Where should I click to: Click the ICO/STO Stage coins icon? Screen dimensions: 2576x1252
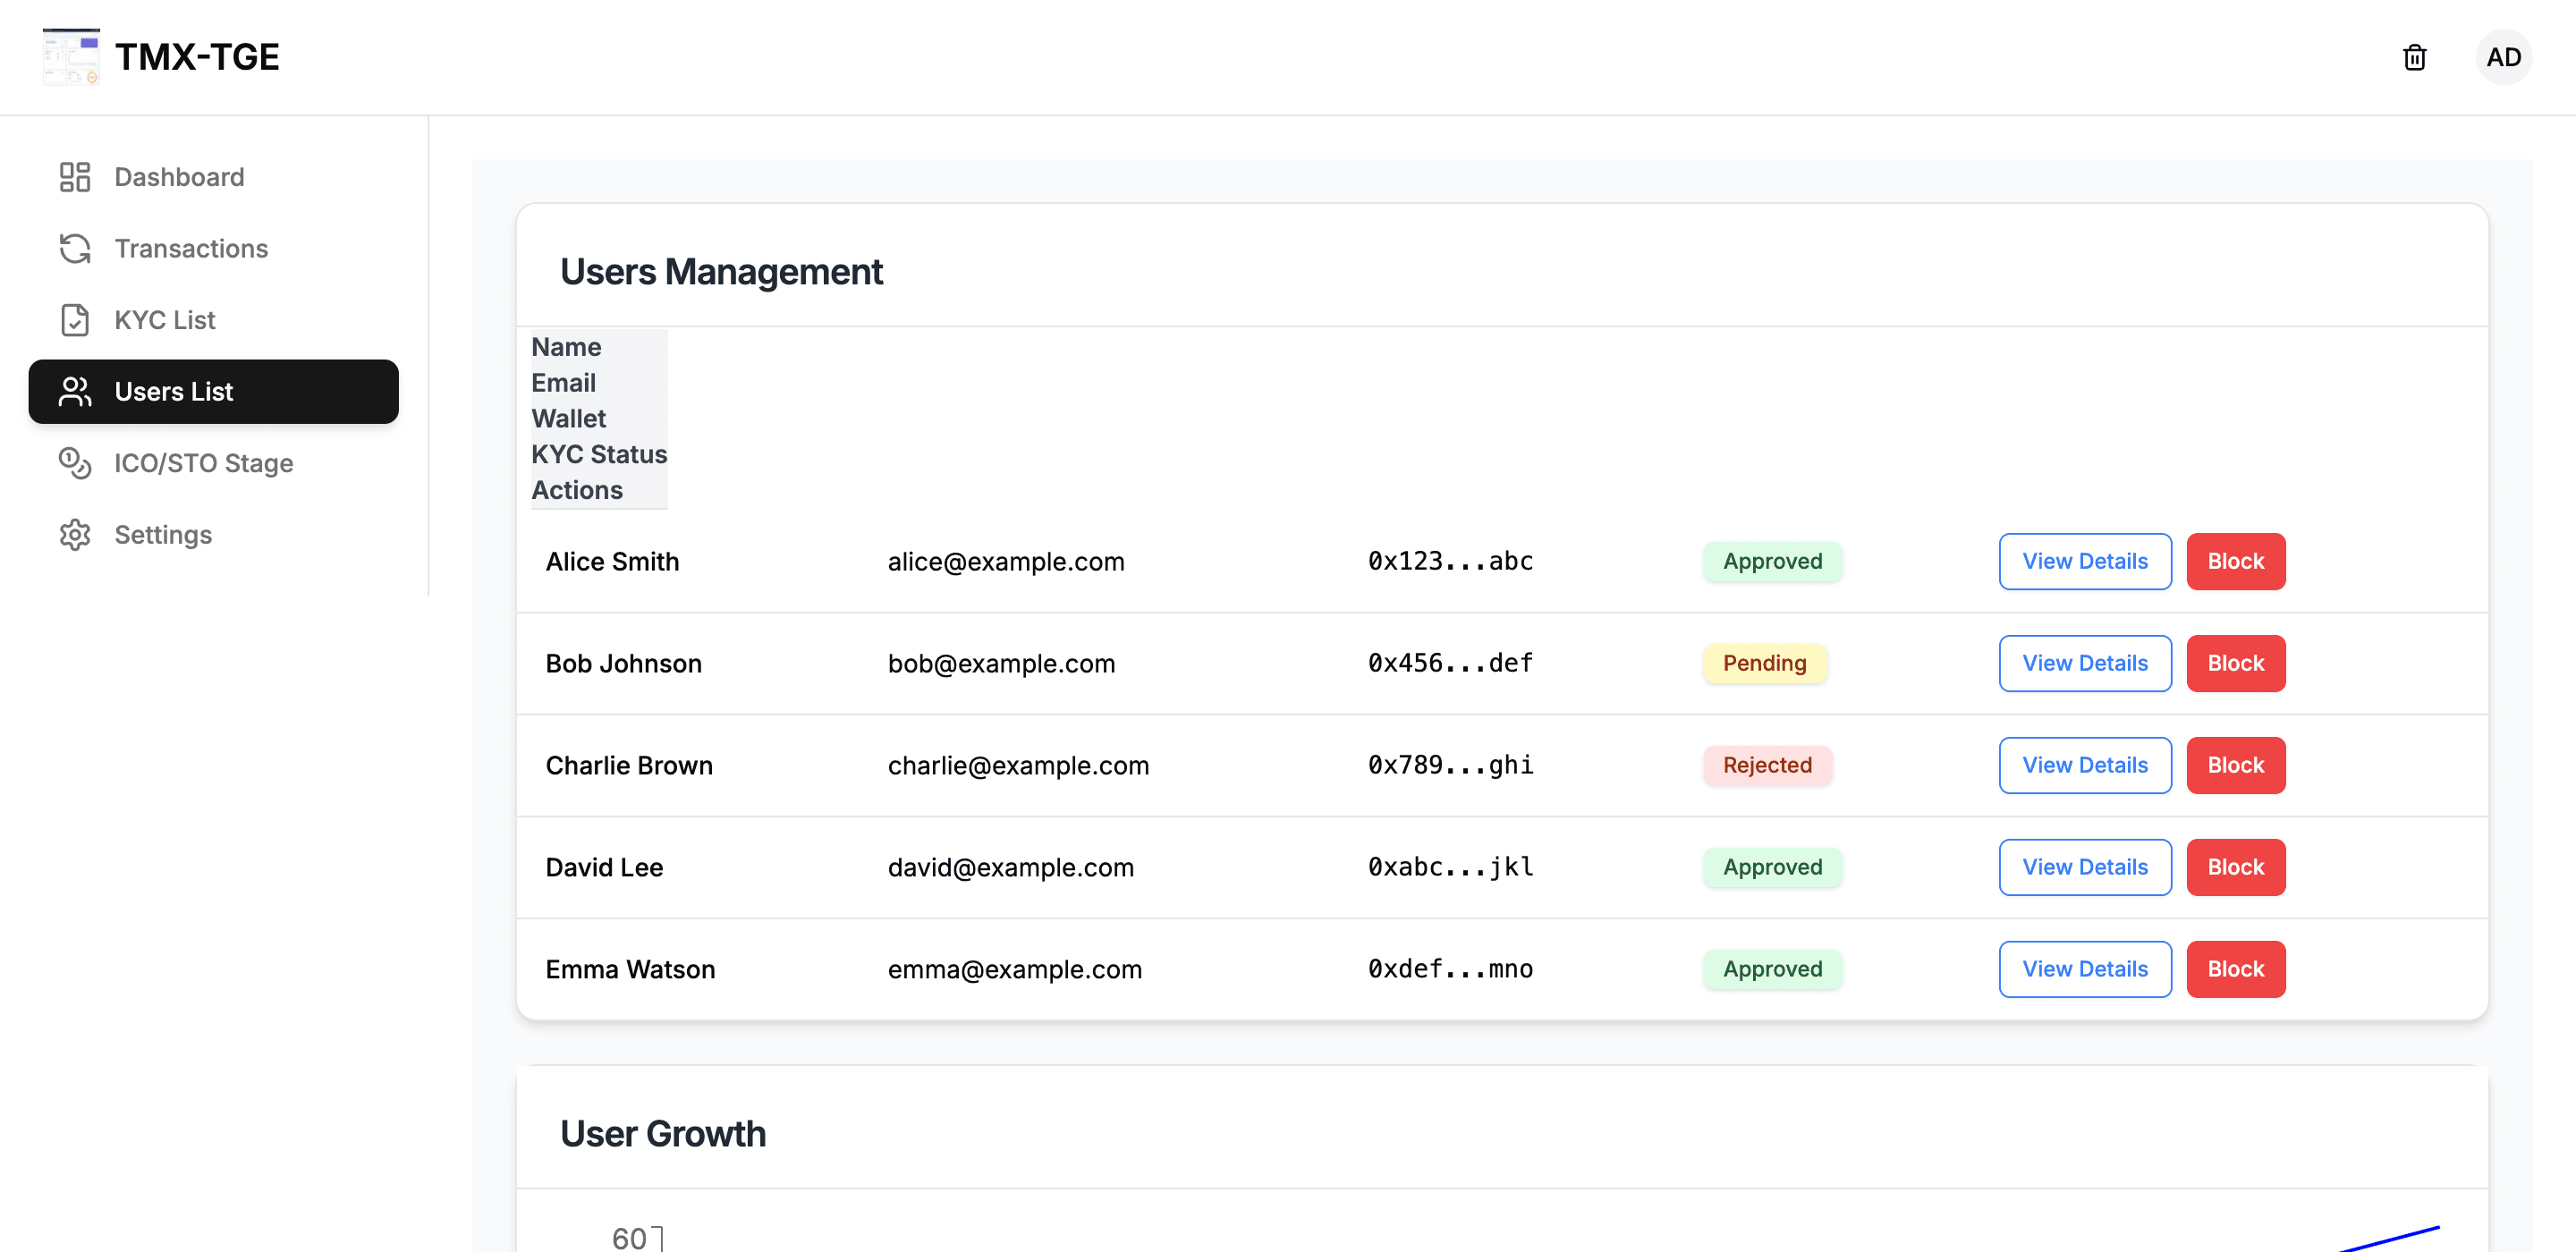[75, 463]
